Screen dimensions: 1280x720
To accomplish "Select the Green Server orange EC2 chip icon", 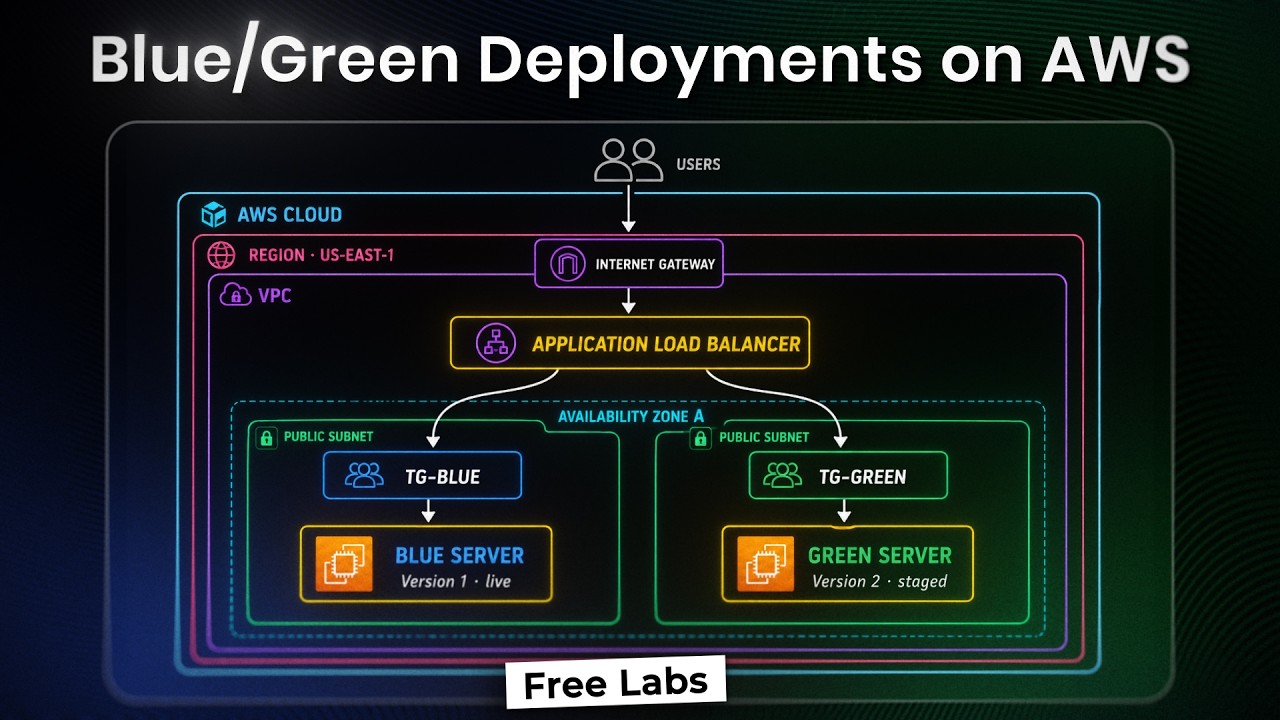I will click(766, 564).
